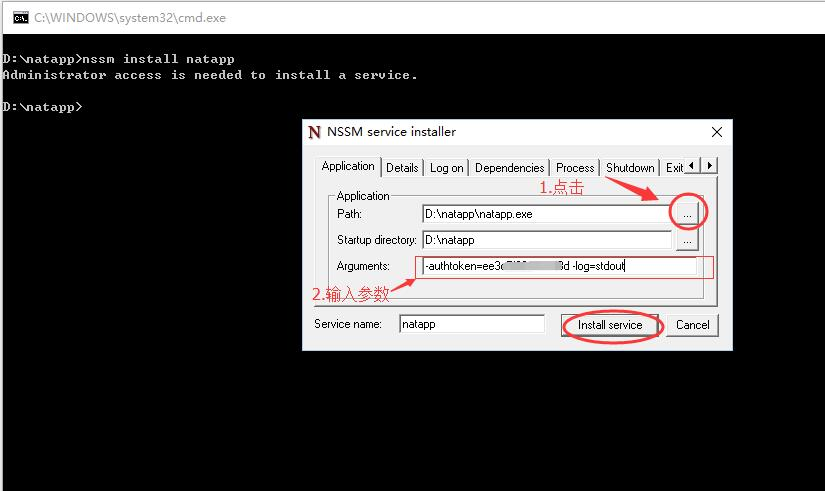
Task: Click the "Path:" label
Action: pos(349,214)
